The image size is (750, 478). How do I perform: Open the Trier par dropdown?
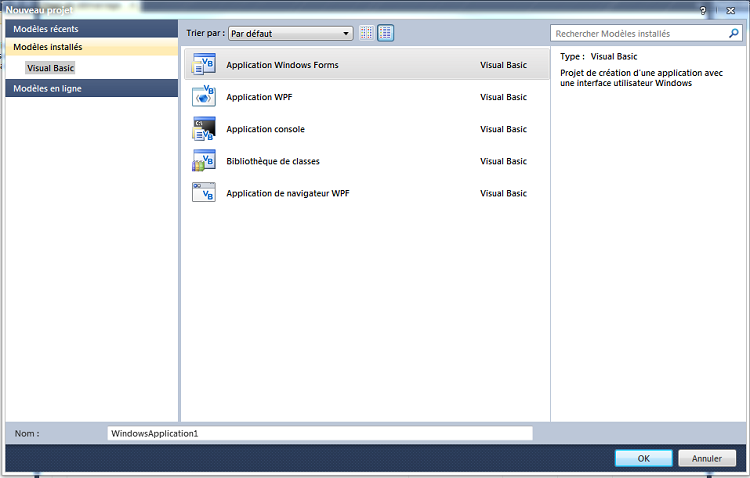290,33
